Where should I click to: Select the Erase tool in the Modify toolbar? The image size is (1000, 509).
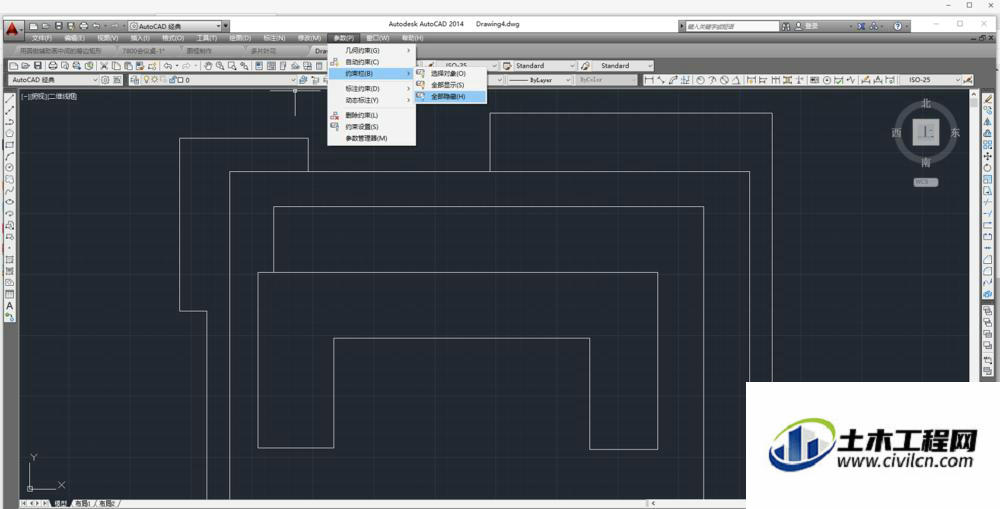(x=988, y=99)
